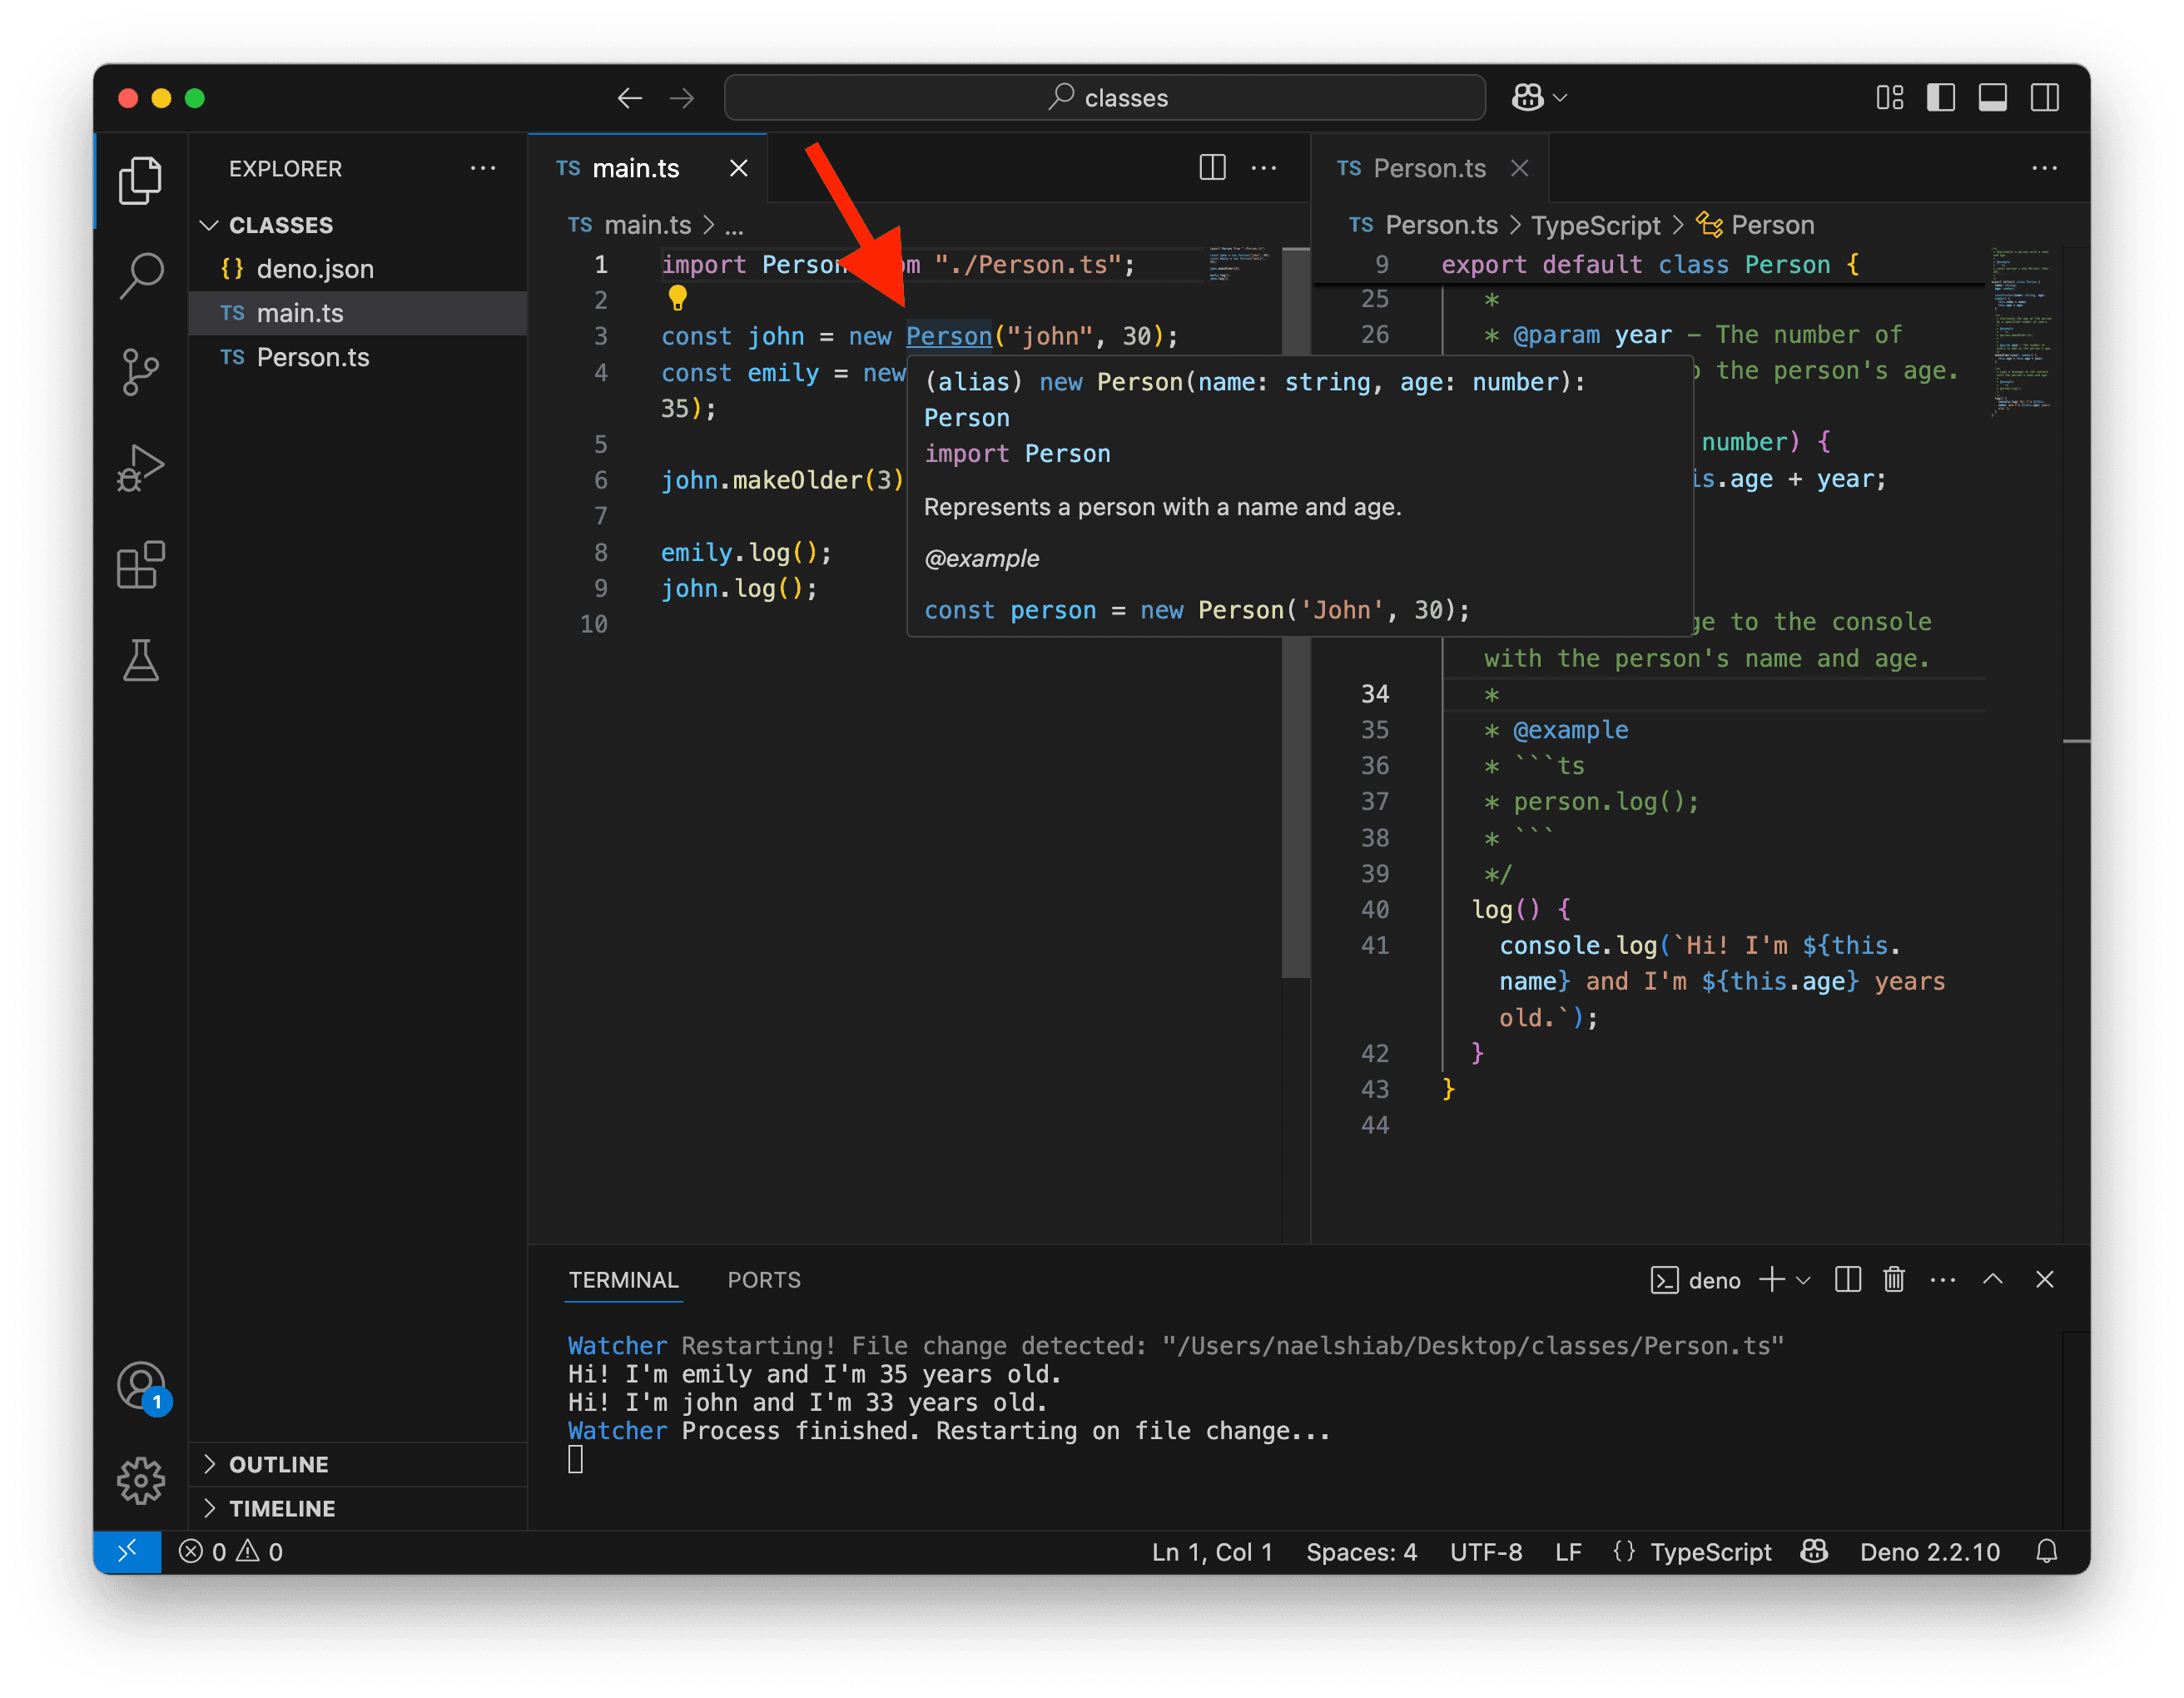The height and width of the screenshot is (1698, 2184).
Task: Click the main.ts minimap preview
Action: pos(1239,264)
